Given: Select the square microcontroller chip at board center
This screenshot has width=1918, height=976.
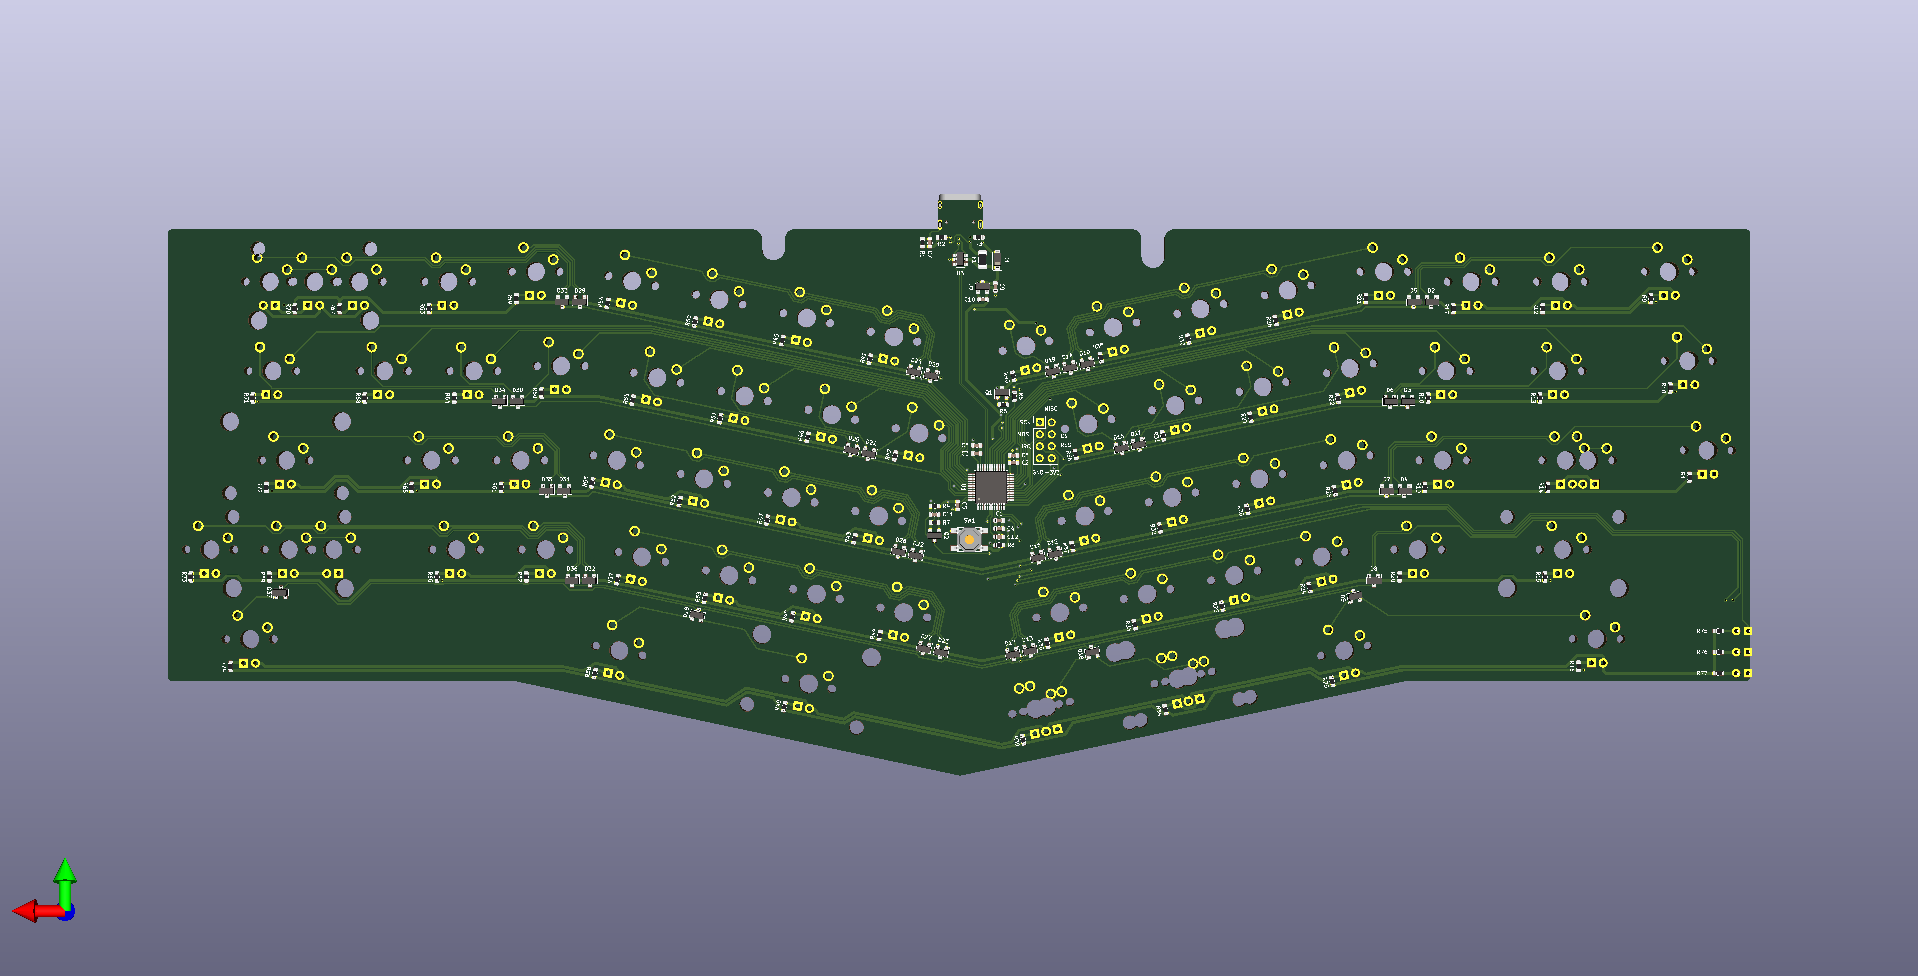Looking at the screenshot, I should pos(991,486).
